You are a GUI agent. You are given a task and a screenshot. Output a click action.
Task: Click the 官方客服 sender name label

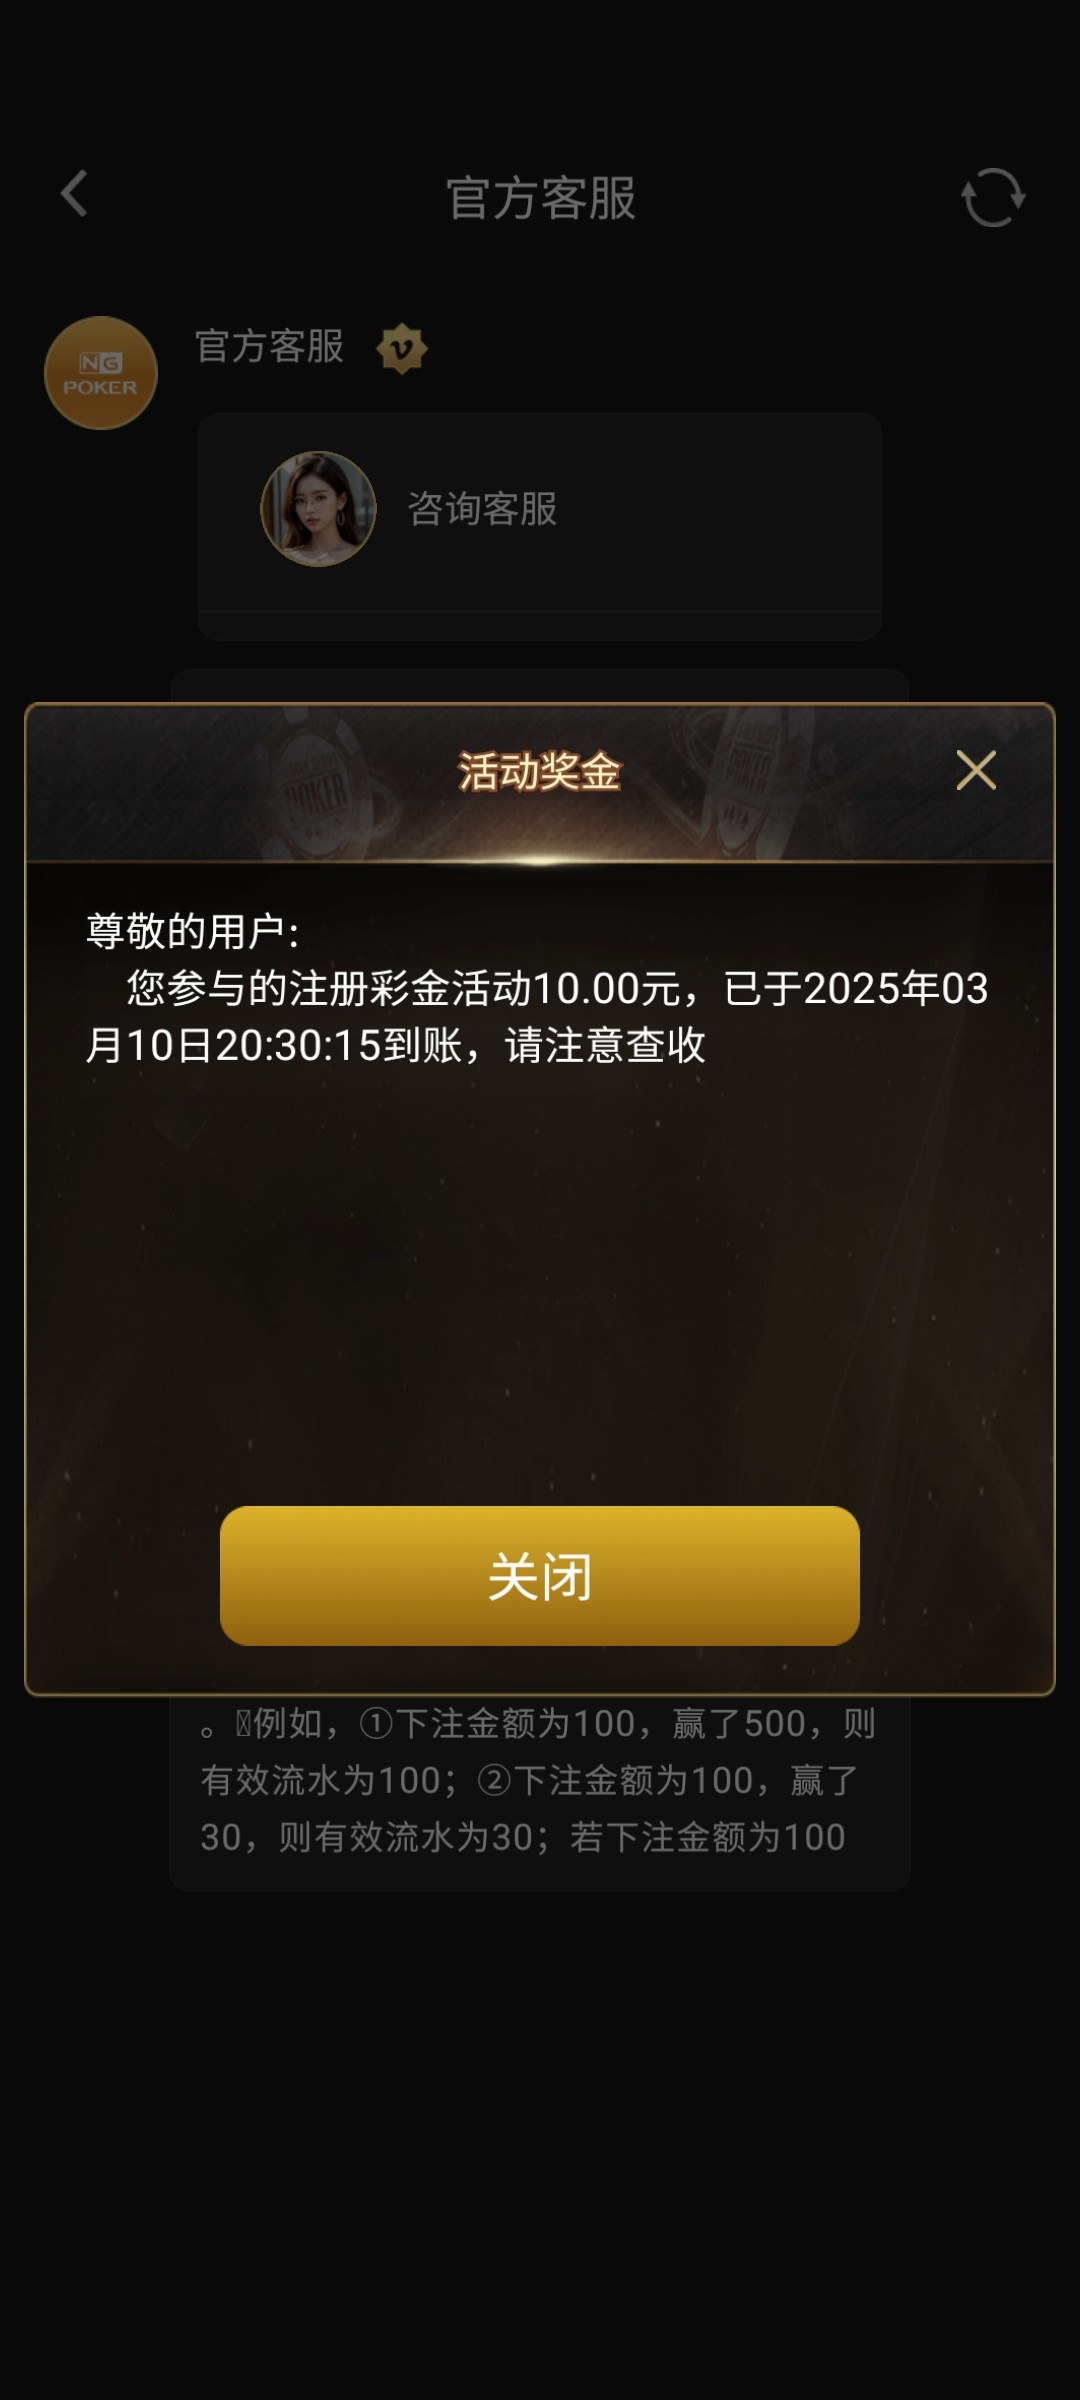pyautogui.click(x=269, y=347)
